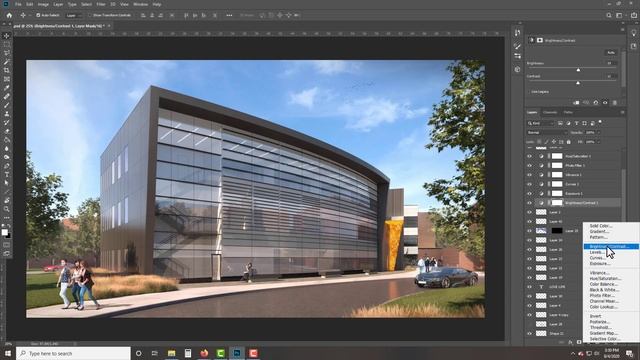Select the Clone Stamp tool
This screenshot has width=640, height=360.
coord(7,114)
